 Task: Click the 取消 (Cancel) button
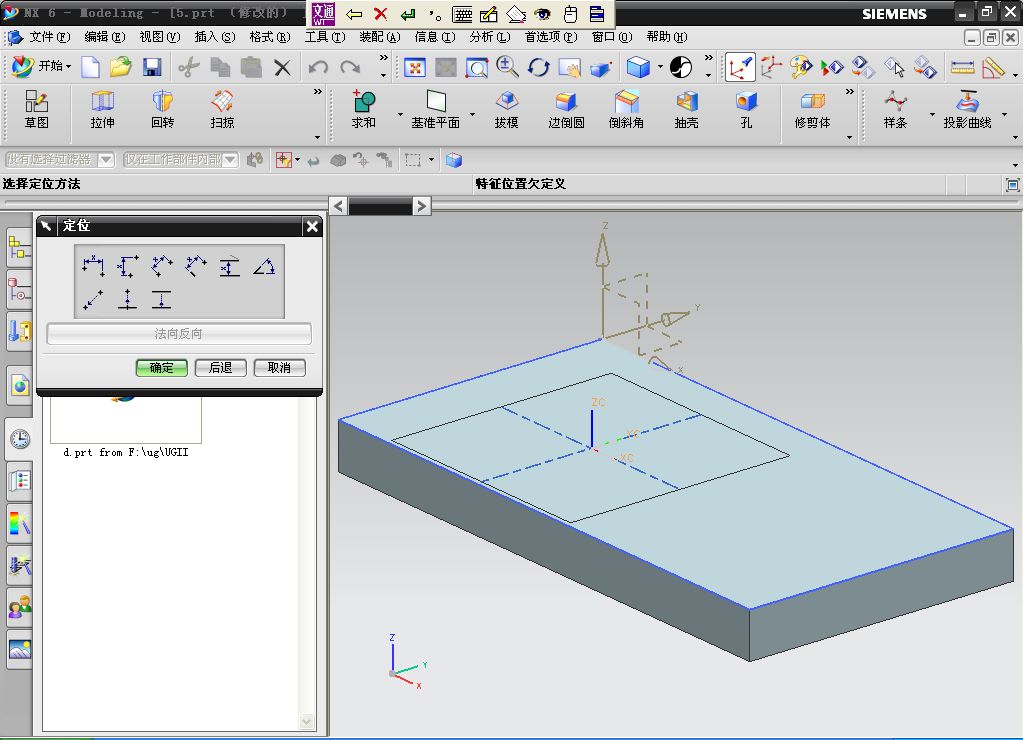(x=279, y=367)
